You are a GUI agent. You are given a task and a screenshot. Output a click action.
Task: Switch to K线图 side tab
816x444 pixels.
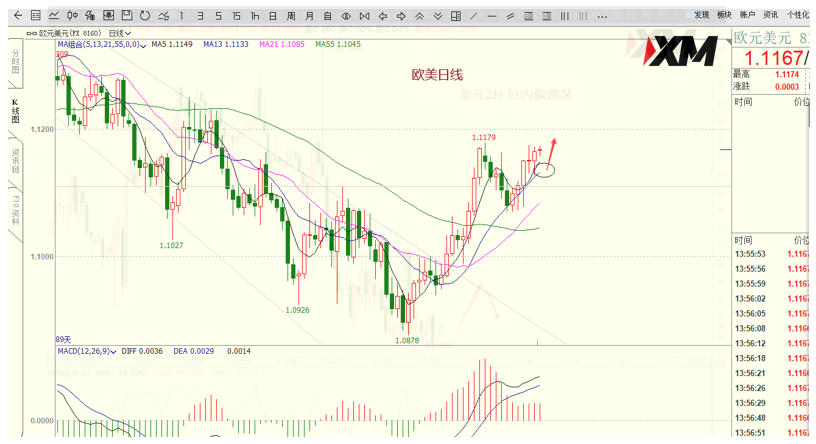(15, 111)
